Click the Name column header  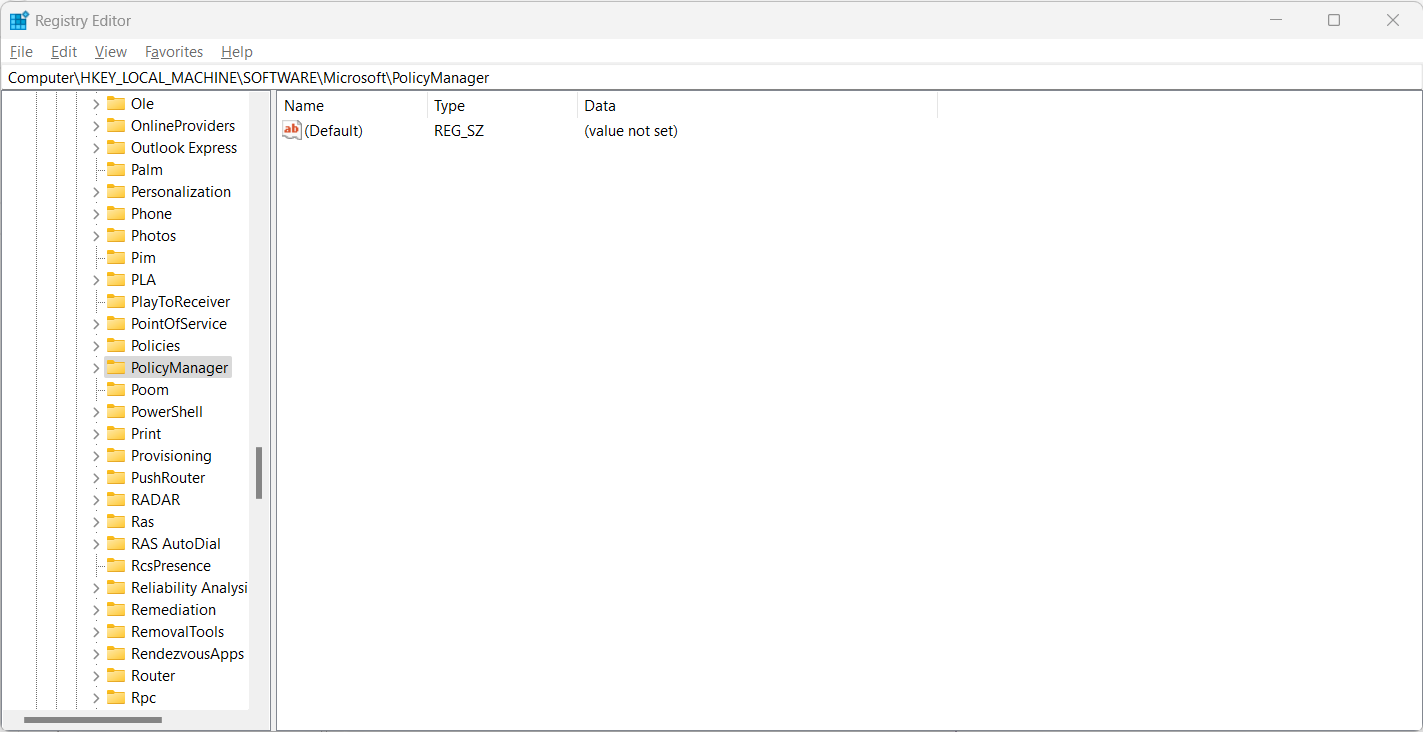click(x=352, y=105)
